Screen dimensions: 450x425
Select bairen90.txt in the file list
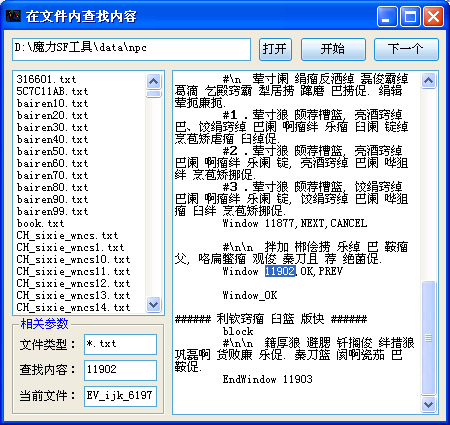point(52,199)
